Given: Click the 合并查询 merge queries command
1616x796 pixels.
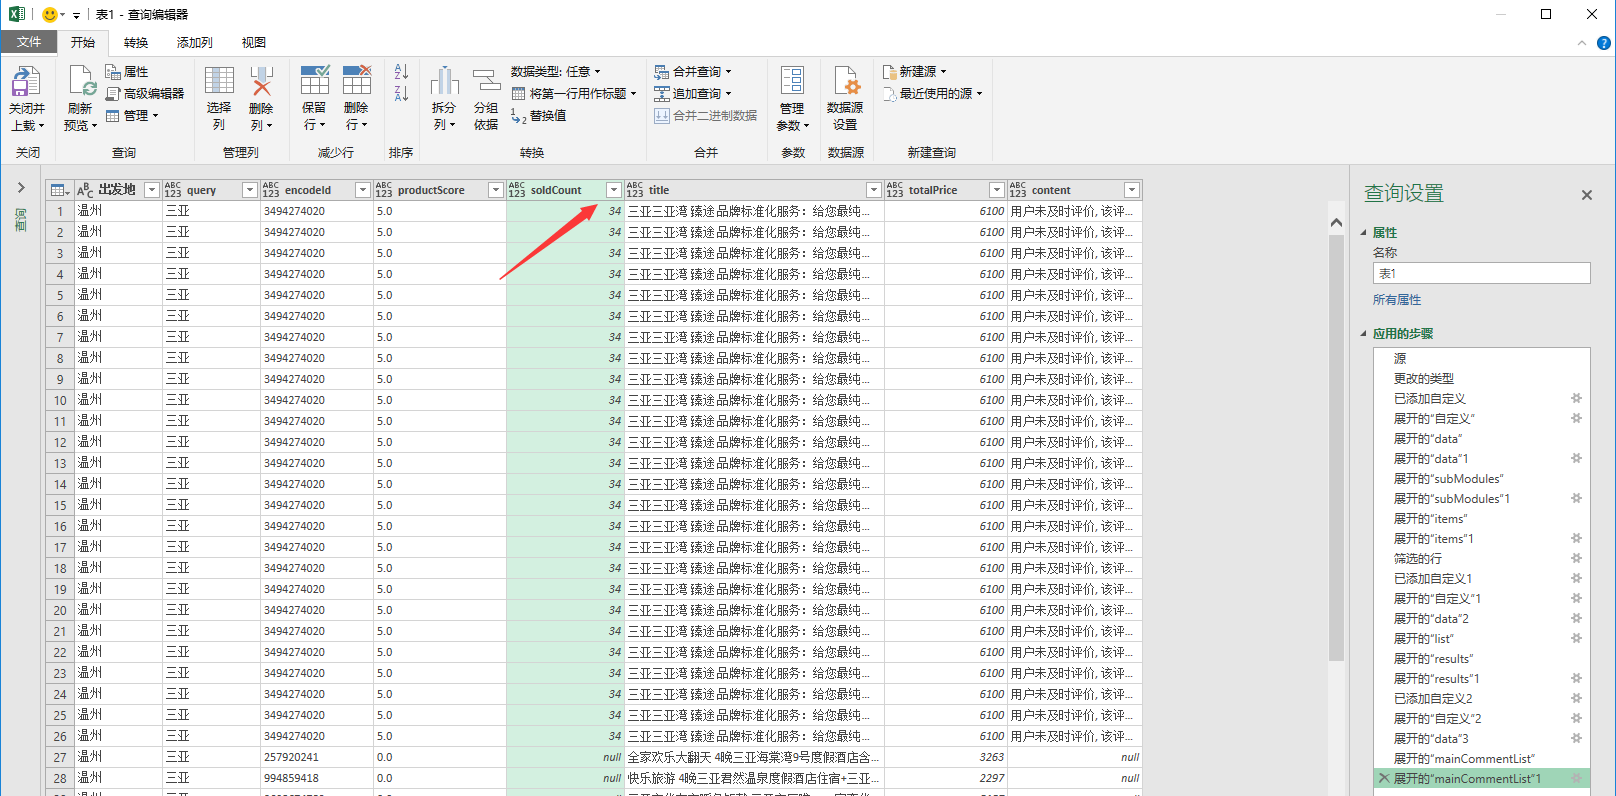Looking at the screenshot, I should click(693, 72).
